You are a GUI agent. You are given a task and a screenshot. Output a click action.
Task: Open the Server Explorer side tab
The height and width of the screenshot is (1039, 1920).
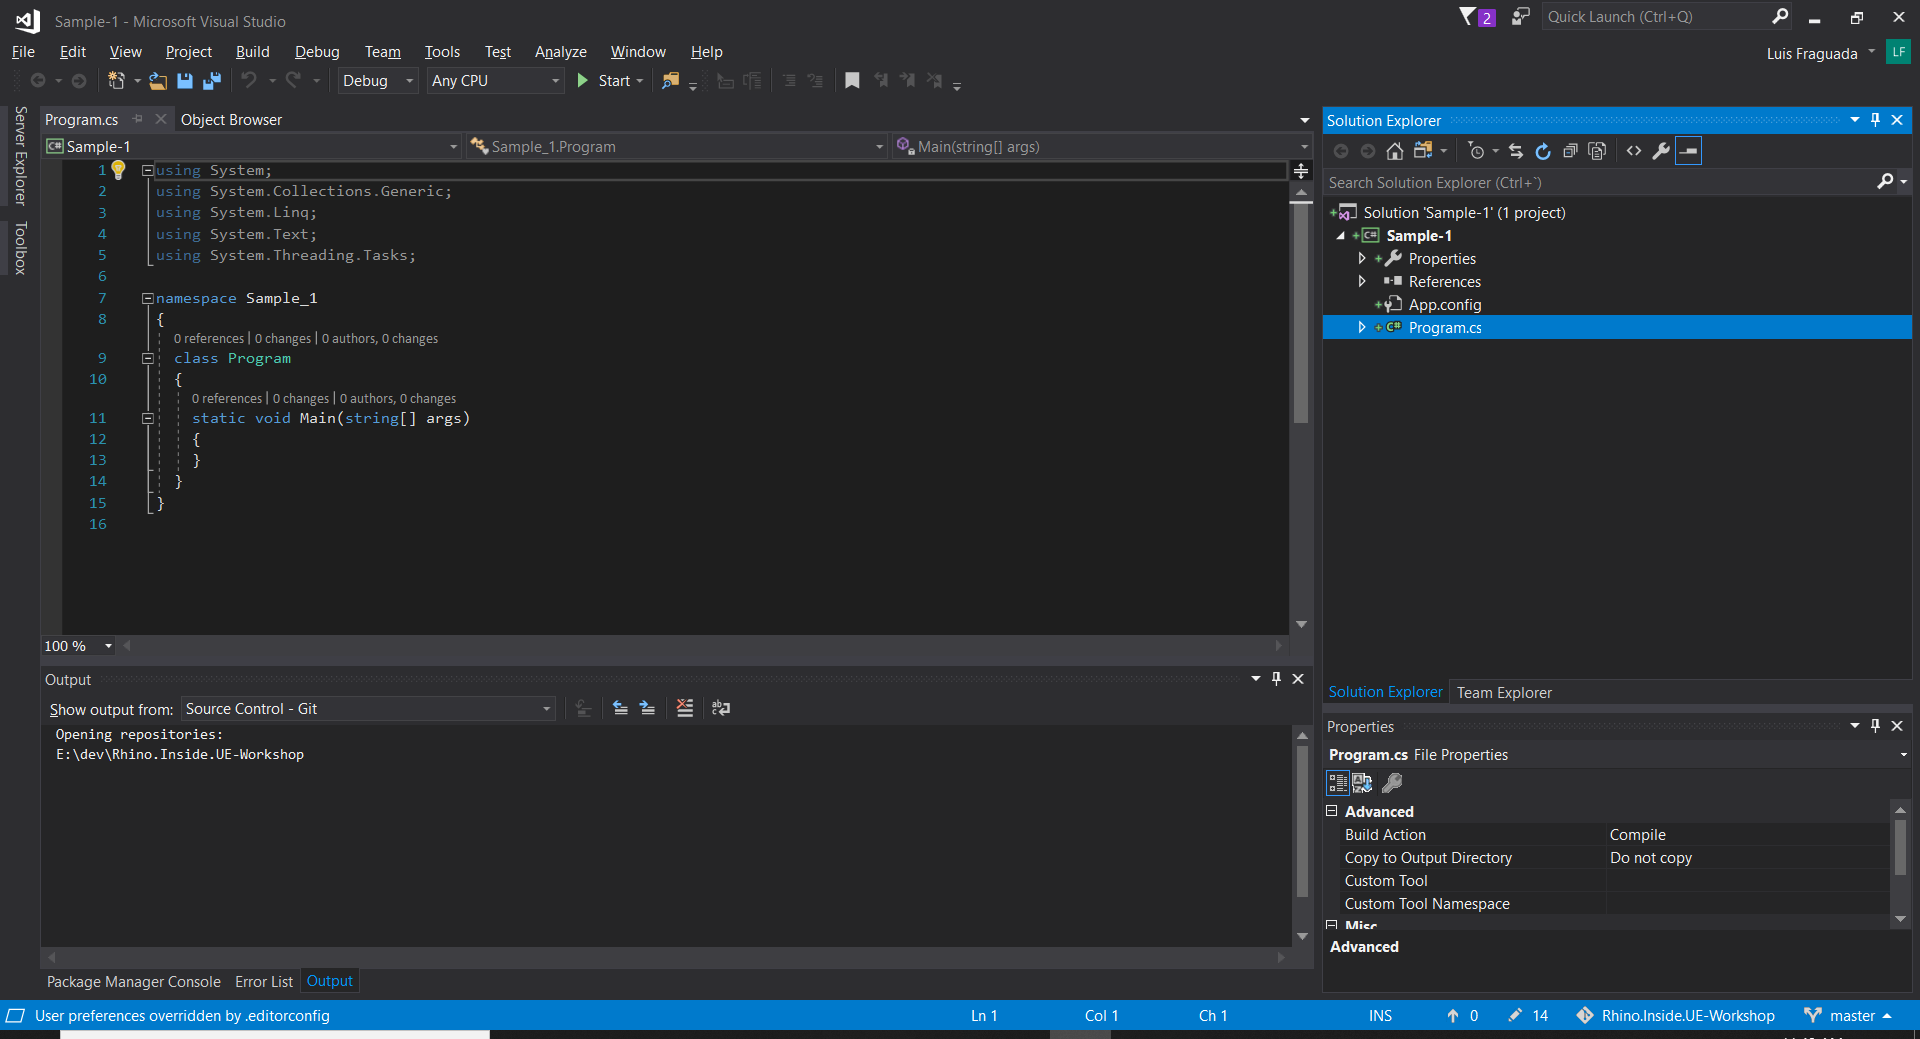(x=20, y=156)
